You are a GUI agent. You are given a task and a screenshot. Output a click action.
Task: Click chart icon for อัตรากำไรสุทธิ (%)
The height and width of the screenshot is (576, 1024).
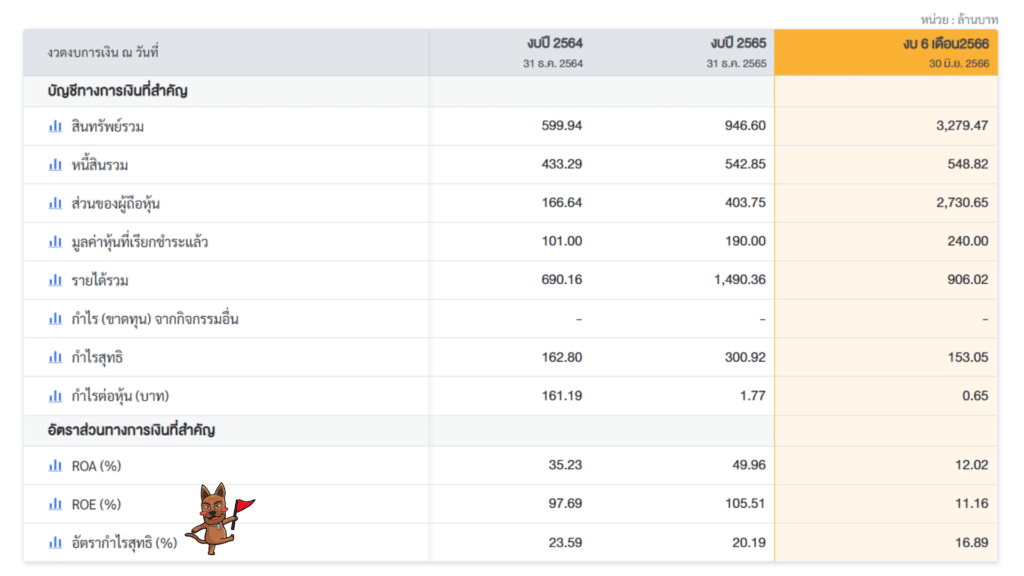point(55,543)
